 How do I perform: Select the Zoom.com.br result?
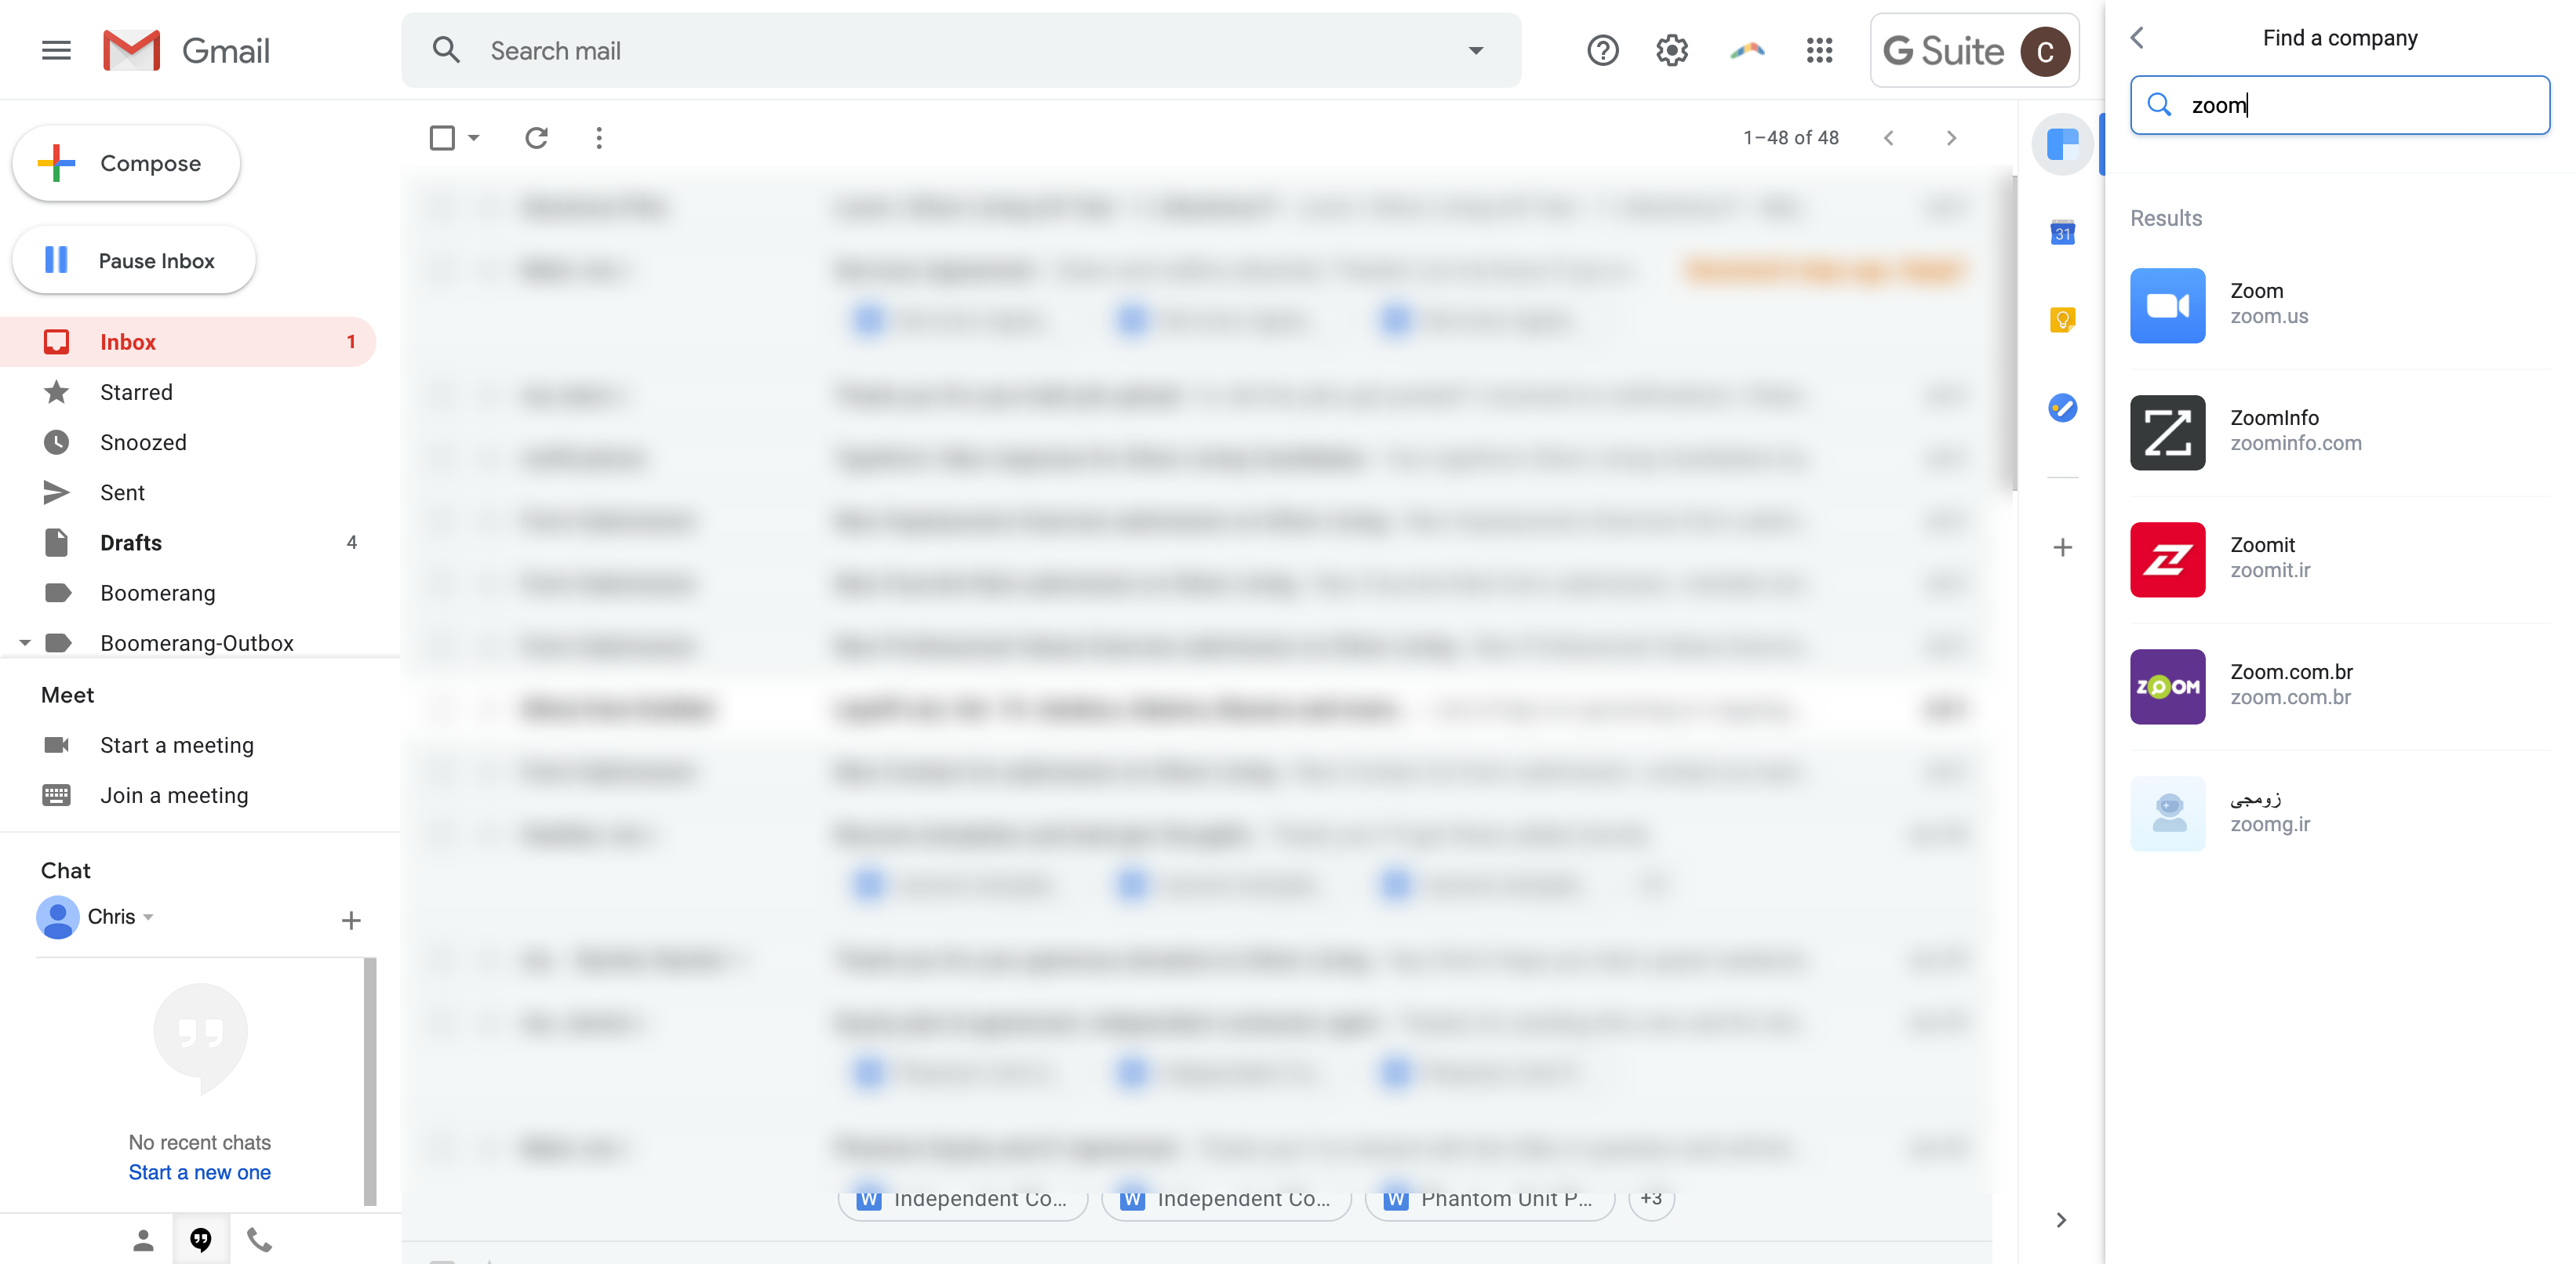tap(2339, 686)
